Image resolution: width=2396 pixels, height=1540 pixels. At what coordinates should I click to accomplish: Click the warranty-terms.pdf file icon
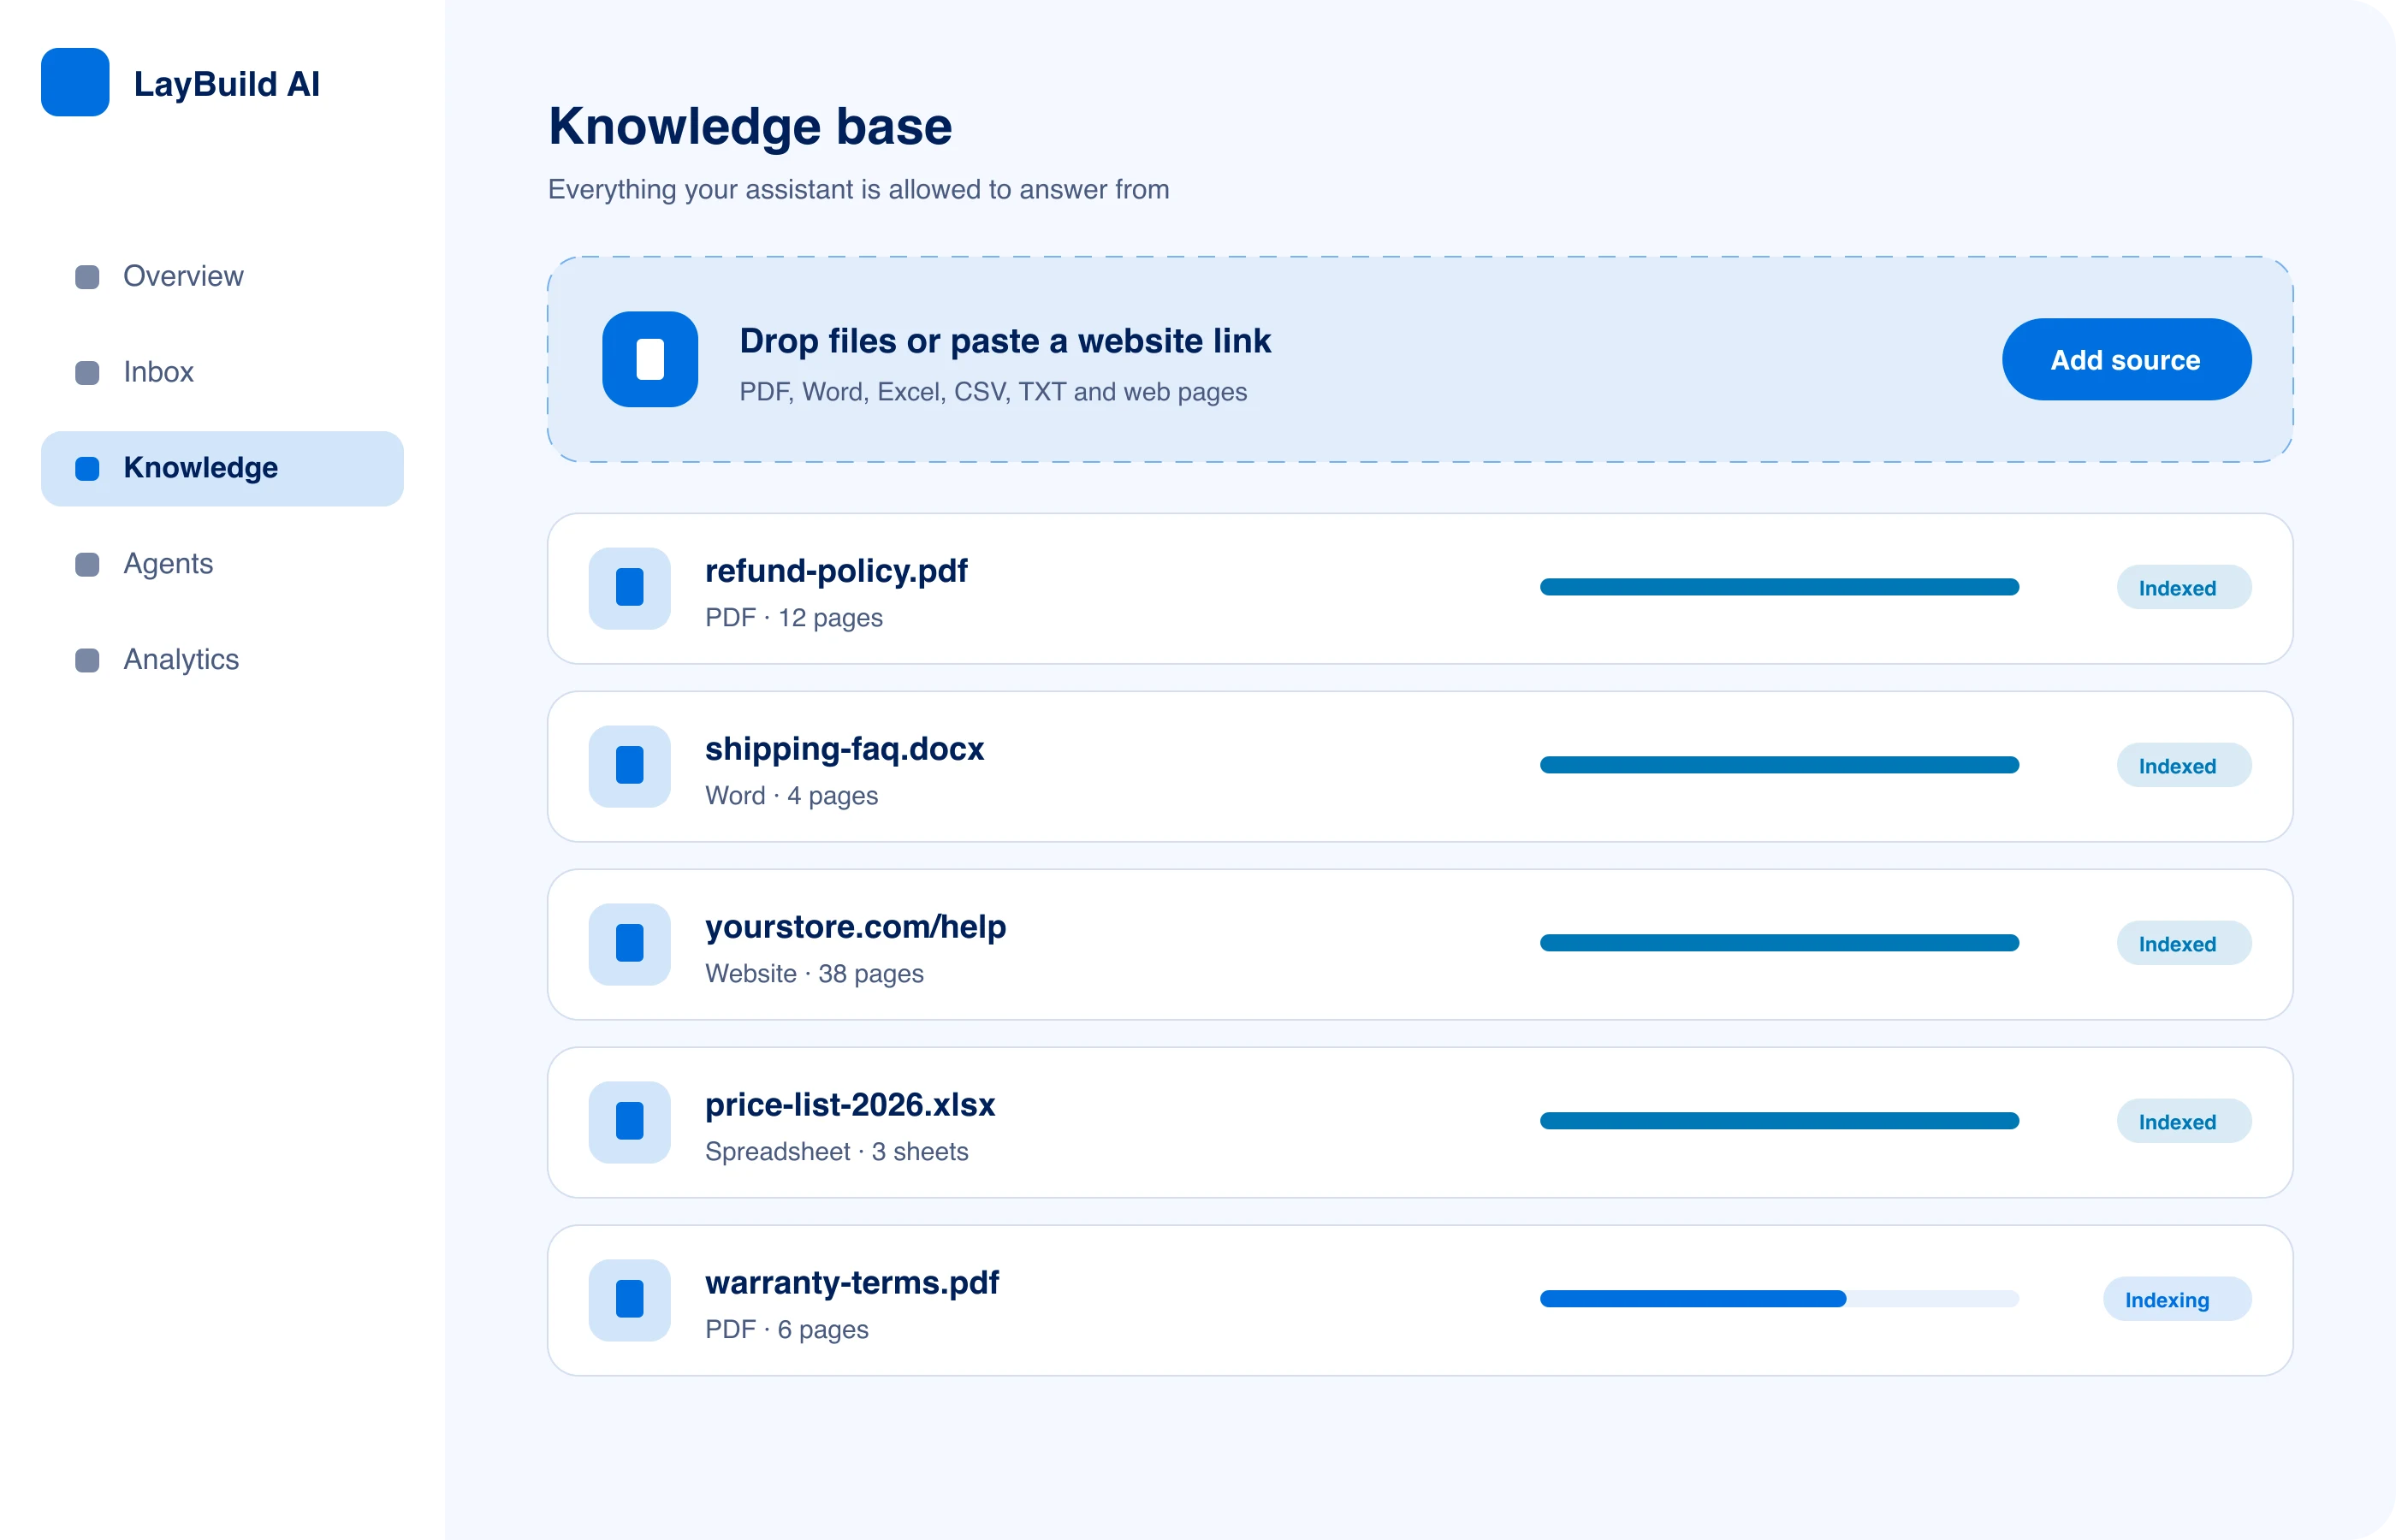[x=629, y=1300]
